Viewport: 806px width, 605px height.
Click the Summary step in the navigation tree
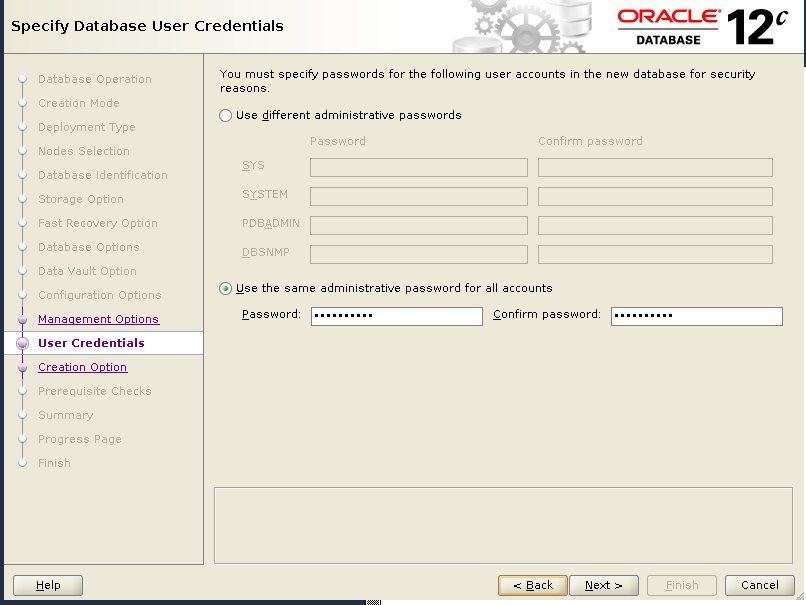pos(67,415)
